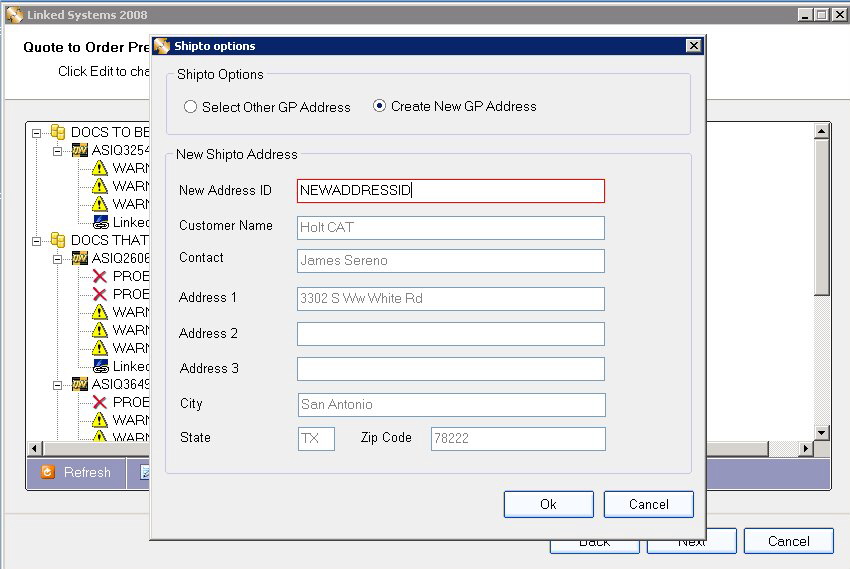Select the ASIQ2606 tree row text
The width and height of the screenshot is (850, 569).
(x=120, y=258)
